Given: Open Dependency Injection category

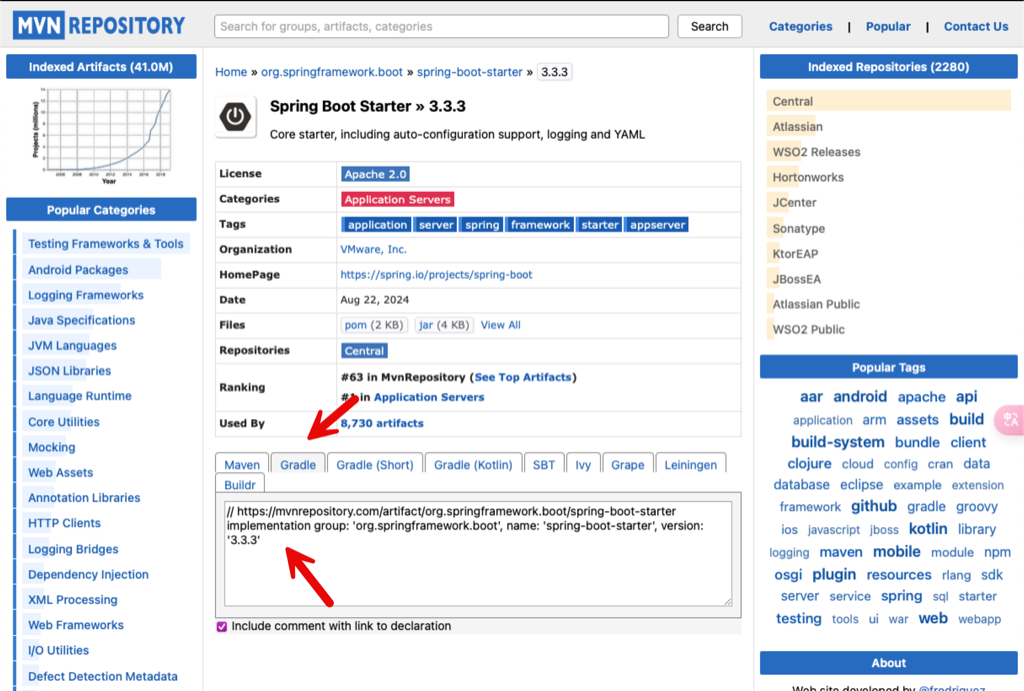Looking at the screenshot, I should click(x=88, y=575).
